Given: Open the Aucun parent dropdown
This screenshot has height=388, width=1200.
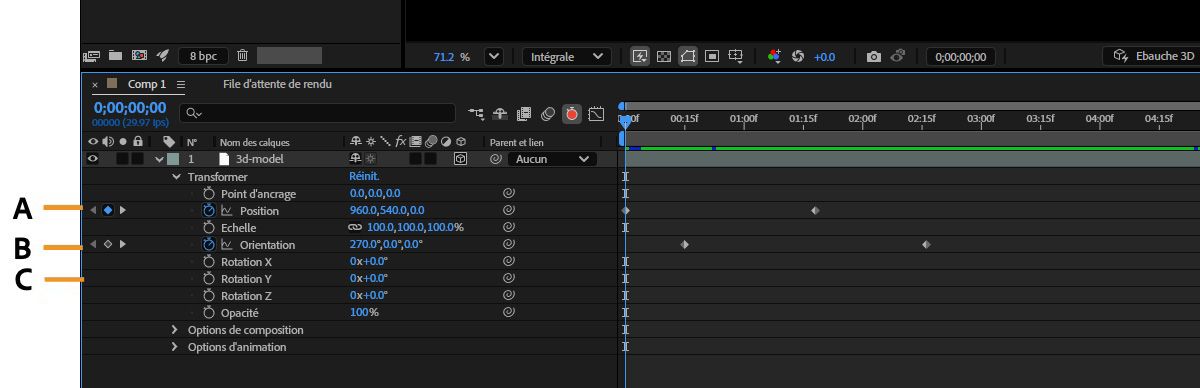Looking at the screenshot, I should pyautogui.click(x=552, y=159).
